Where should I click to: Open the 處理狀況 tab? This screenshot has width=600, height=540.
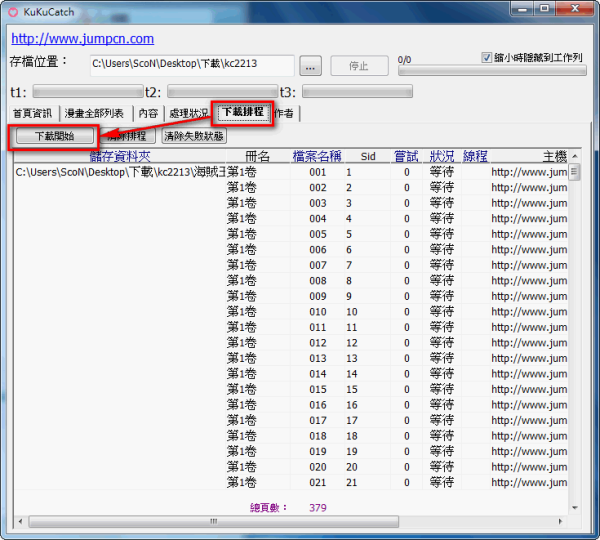188,113
